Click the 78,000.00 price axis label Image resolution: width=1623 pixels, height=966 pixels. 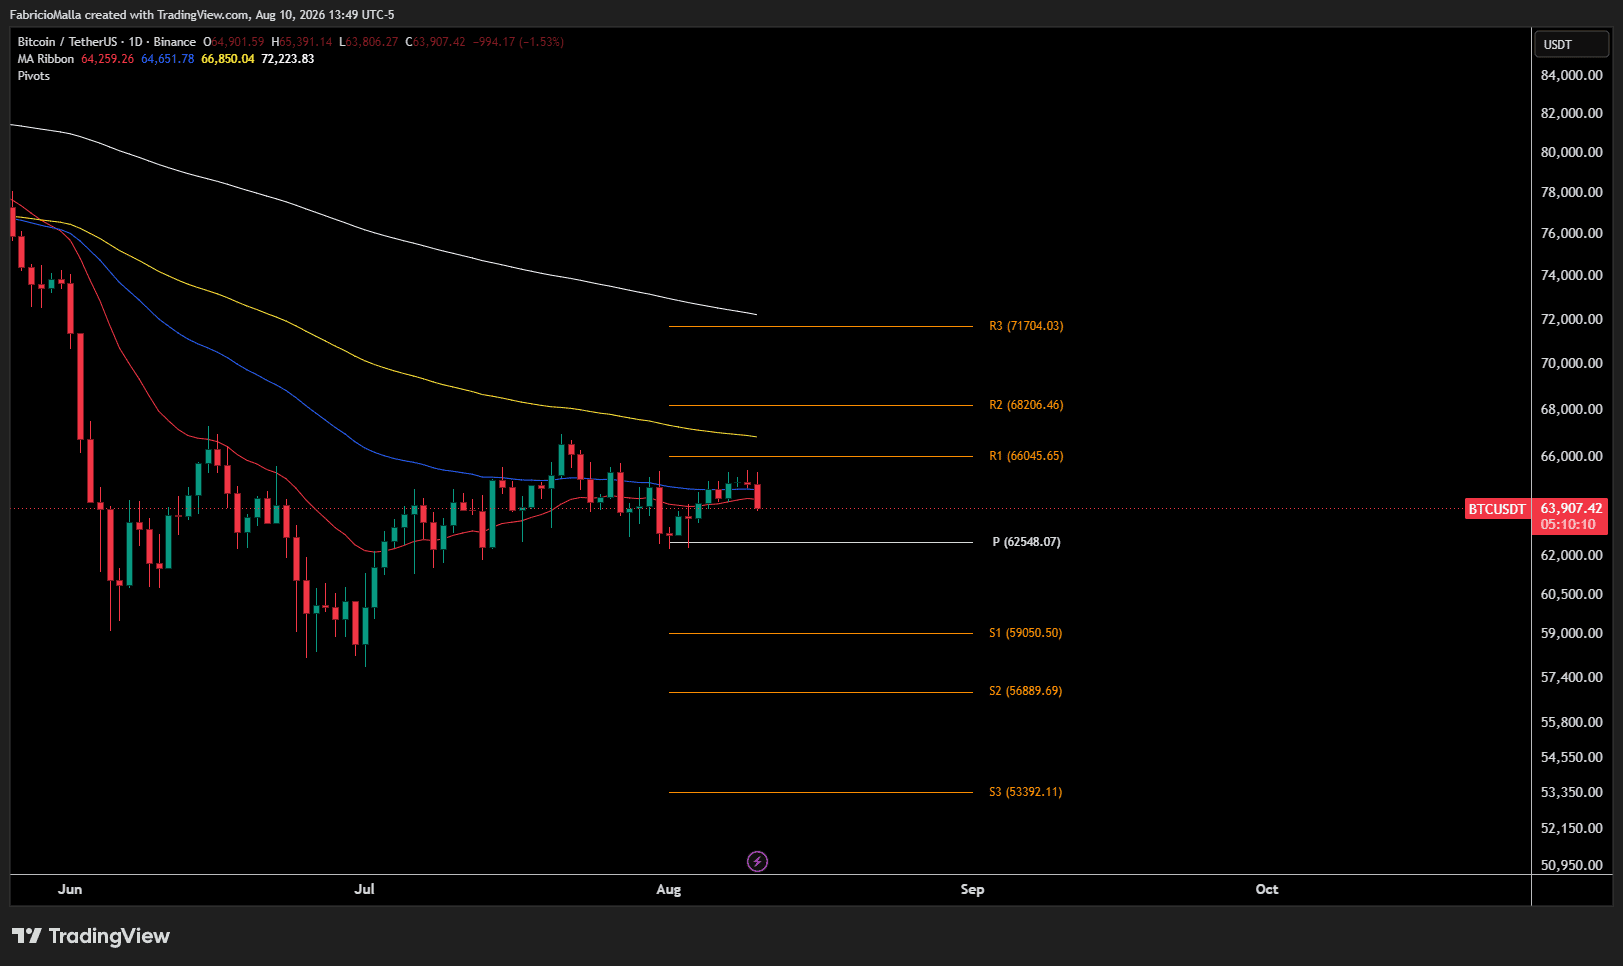[1571, 192]
